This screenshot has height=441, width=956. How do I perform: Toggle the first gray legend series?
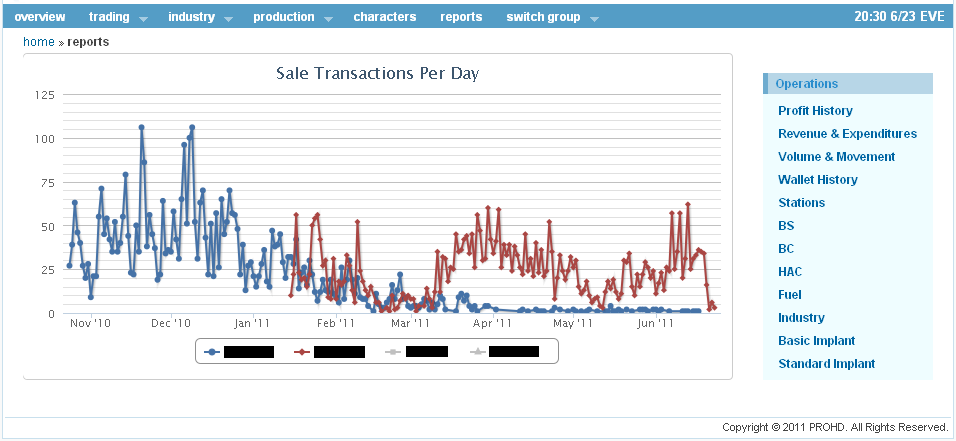393,352
